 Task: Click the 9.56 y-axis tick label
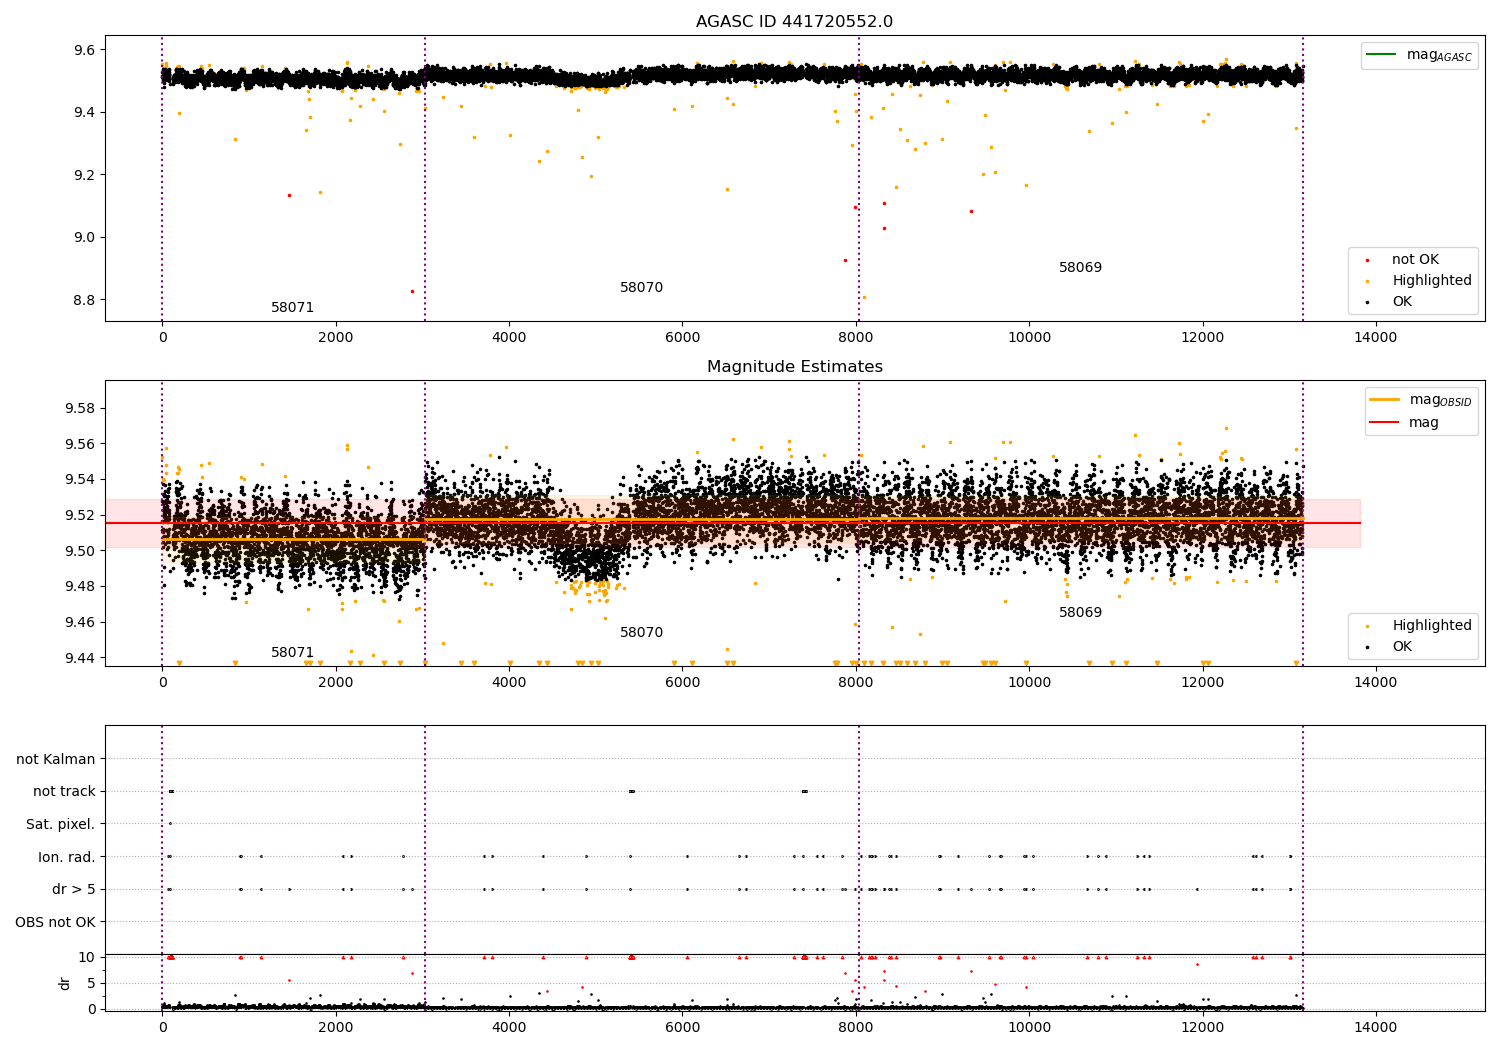click(80, 444)
